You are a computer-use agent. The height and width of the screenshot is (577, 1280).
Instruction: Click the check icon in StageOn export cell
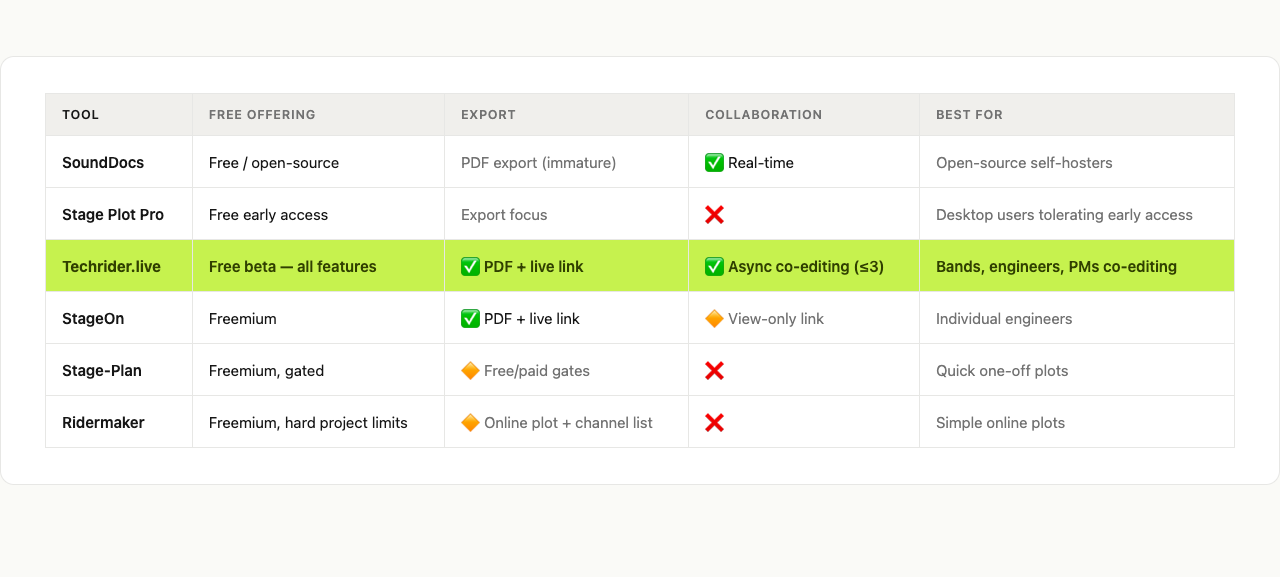tap(470, 319)
